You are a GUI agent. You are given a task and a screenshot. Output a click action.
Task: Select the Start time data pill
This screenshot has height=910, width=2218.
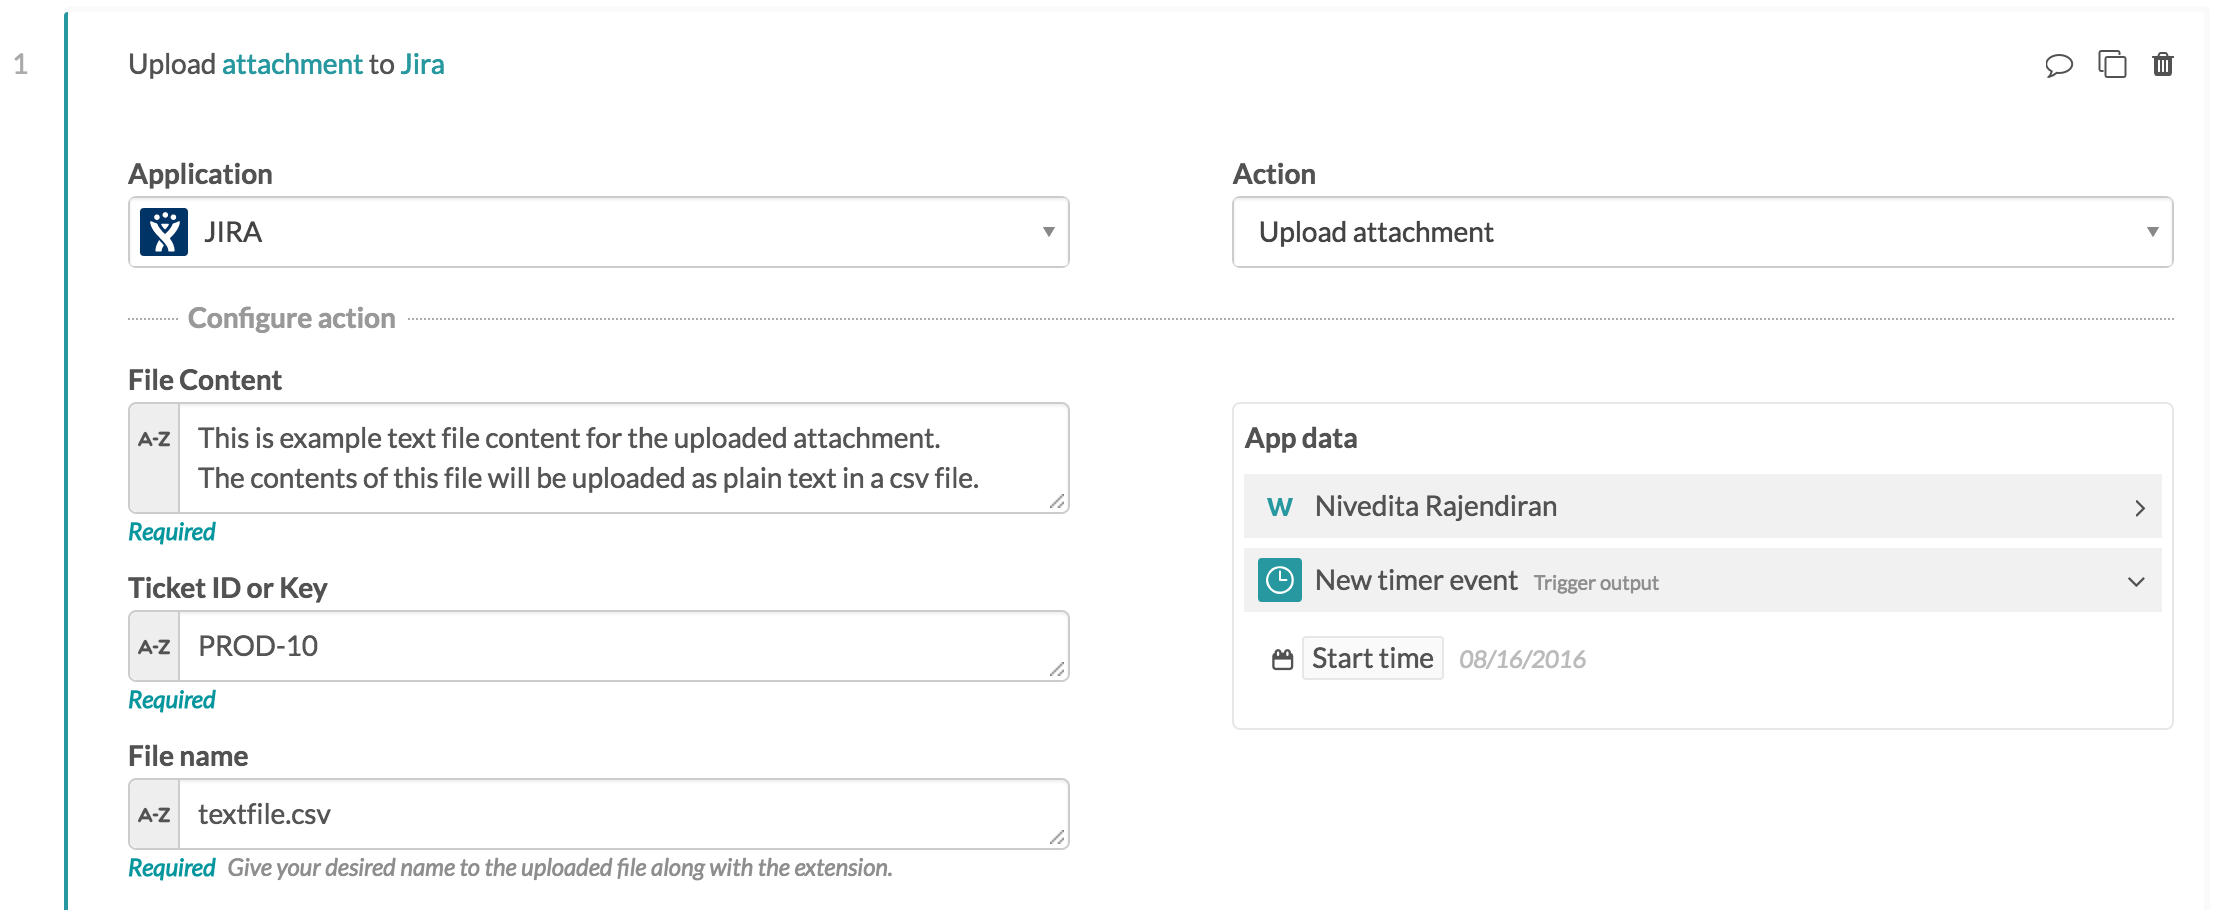1372,658
